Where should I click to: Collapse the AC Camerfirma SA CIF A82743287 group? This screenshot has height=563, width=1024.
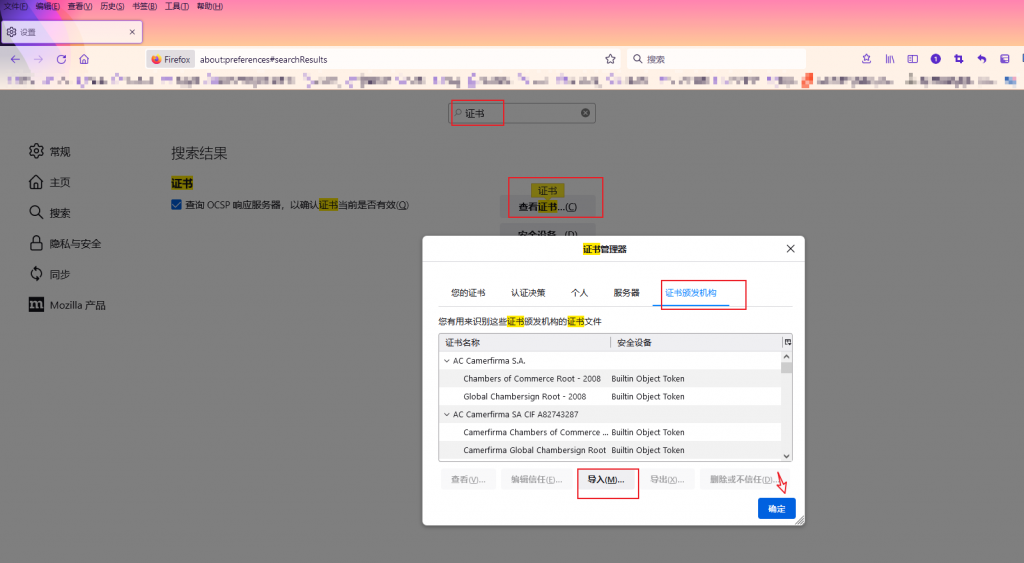click(447, 414)
